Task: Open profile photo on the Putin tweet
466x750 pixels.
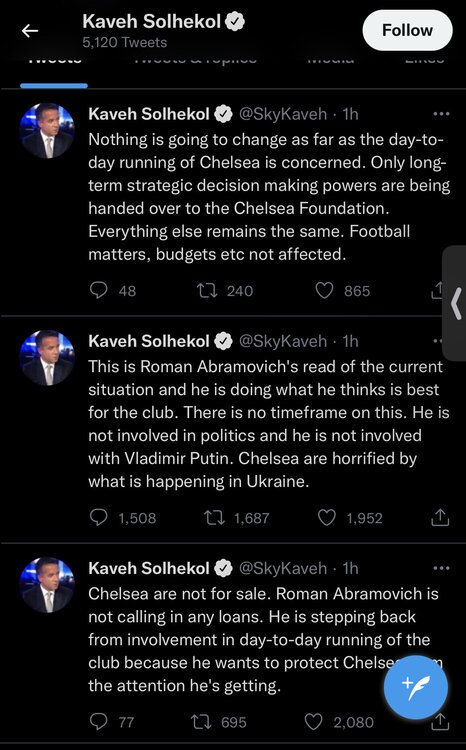Action: tap(47, 357)
